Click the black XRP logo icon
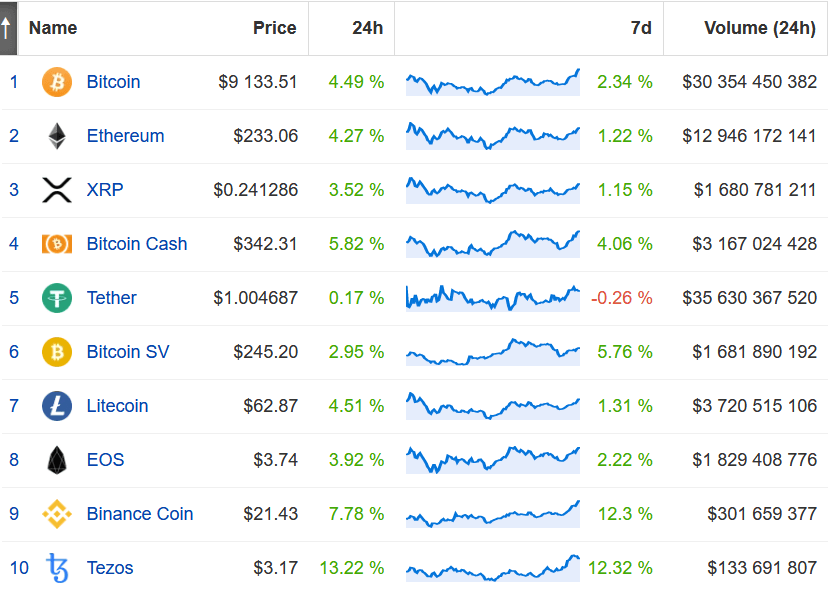Image resolution: width=828 pixels, height=590 pixels. click(x=57, y=190)
